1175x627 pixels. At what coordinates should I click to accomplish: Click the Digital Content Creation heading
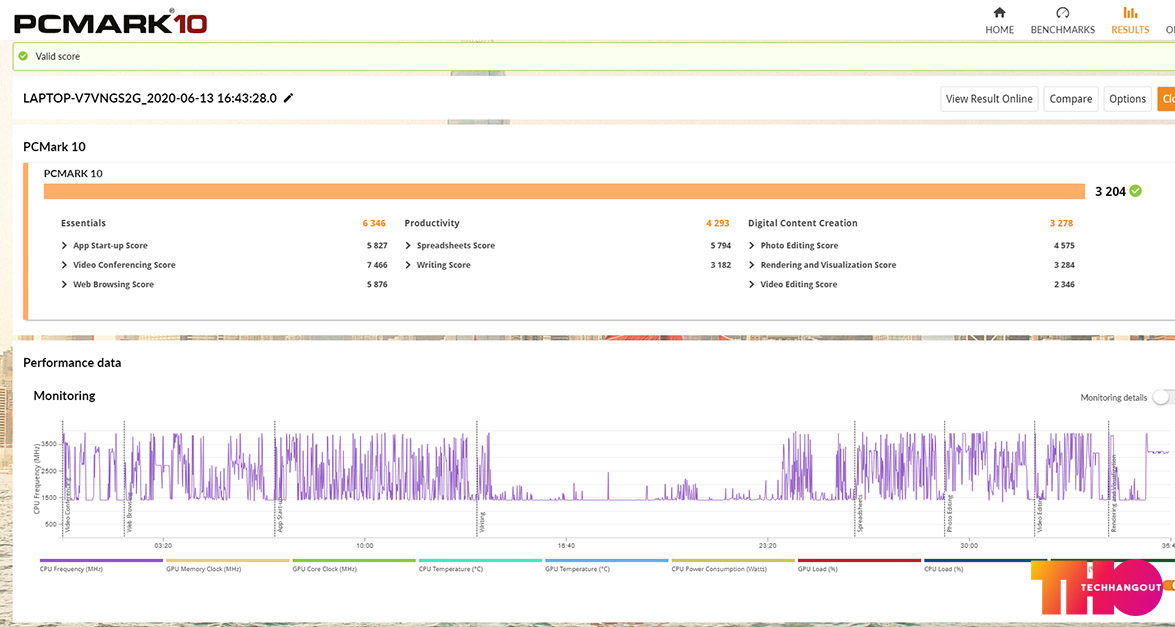803,223
